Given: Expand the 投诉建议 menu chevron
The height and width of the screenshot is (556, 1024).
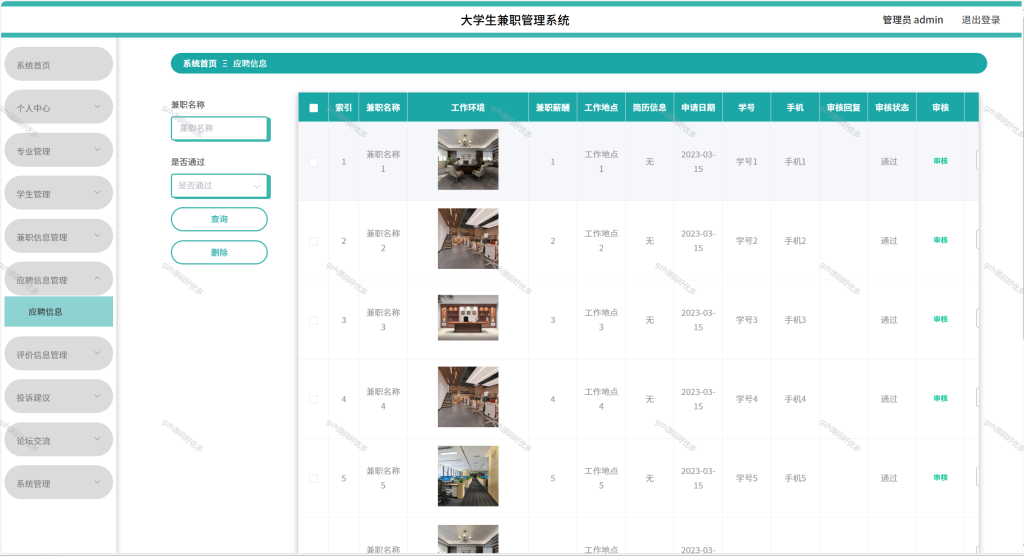Looking at the screenshot, I should 97,396.
